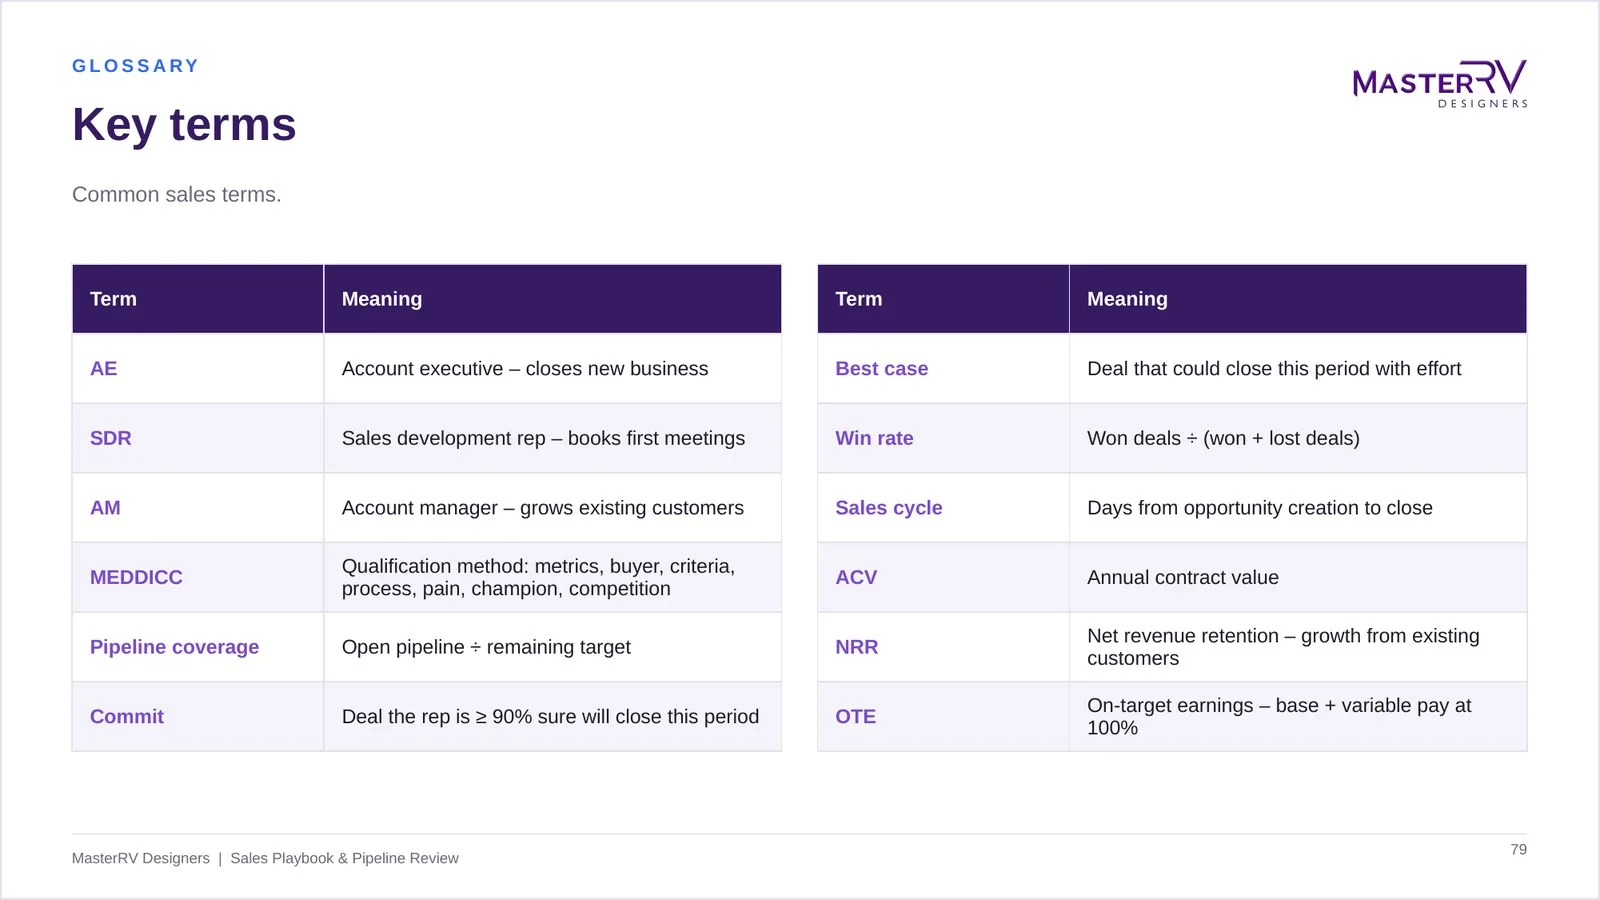Viewport: 1600px width, 900px height.
Task: Select the right table's Meaning header
Action: click(1298, 299)
